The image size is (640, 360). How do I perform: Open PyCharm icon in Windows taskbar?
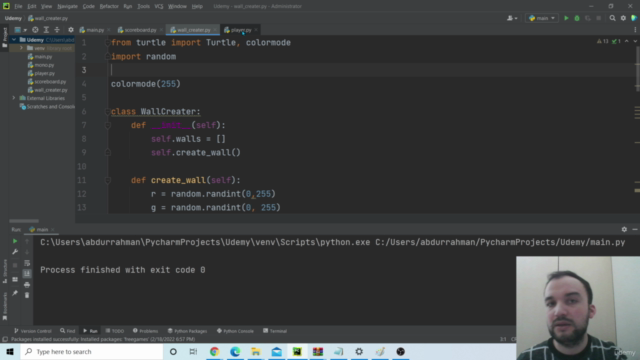297,351
